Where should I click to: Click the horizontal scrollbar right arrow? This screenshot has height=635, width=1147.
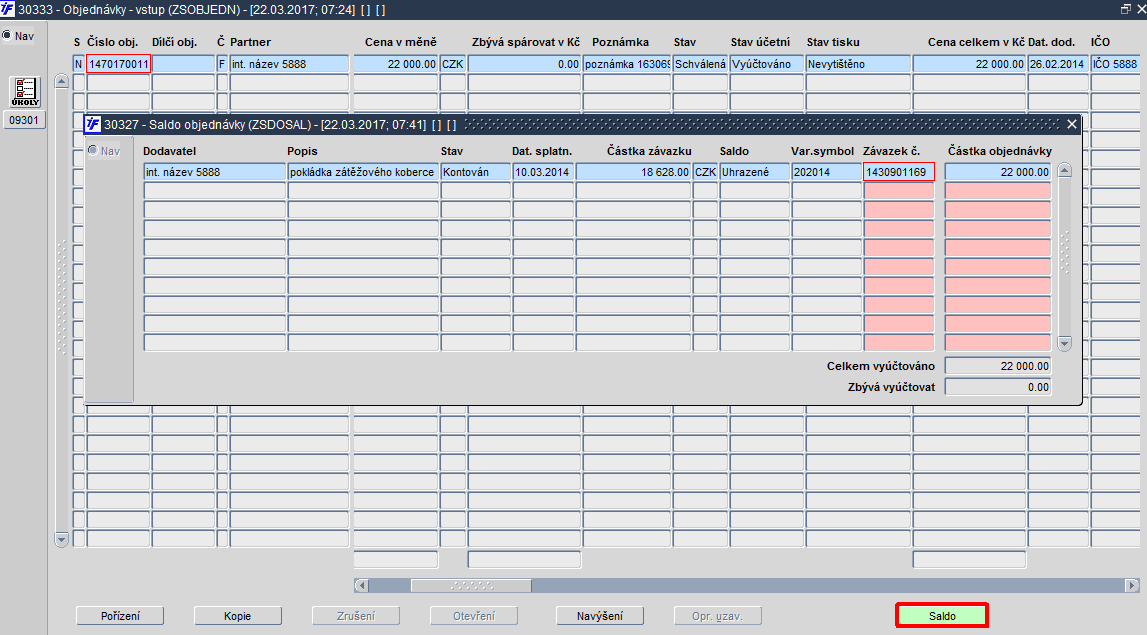1132,585
